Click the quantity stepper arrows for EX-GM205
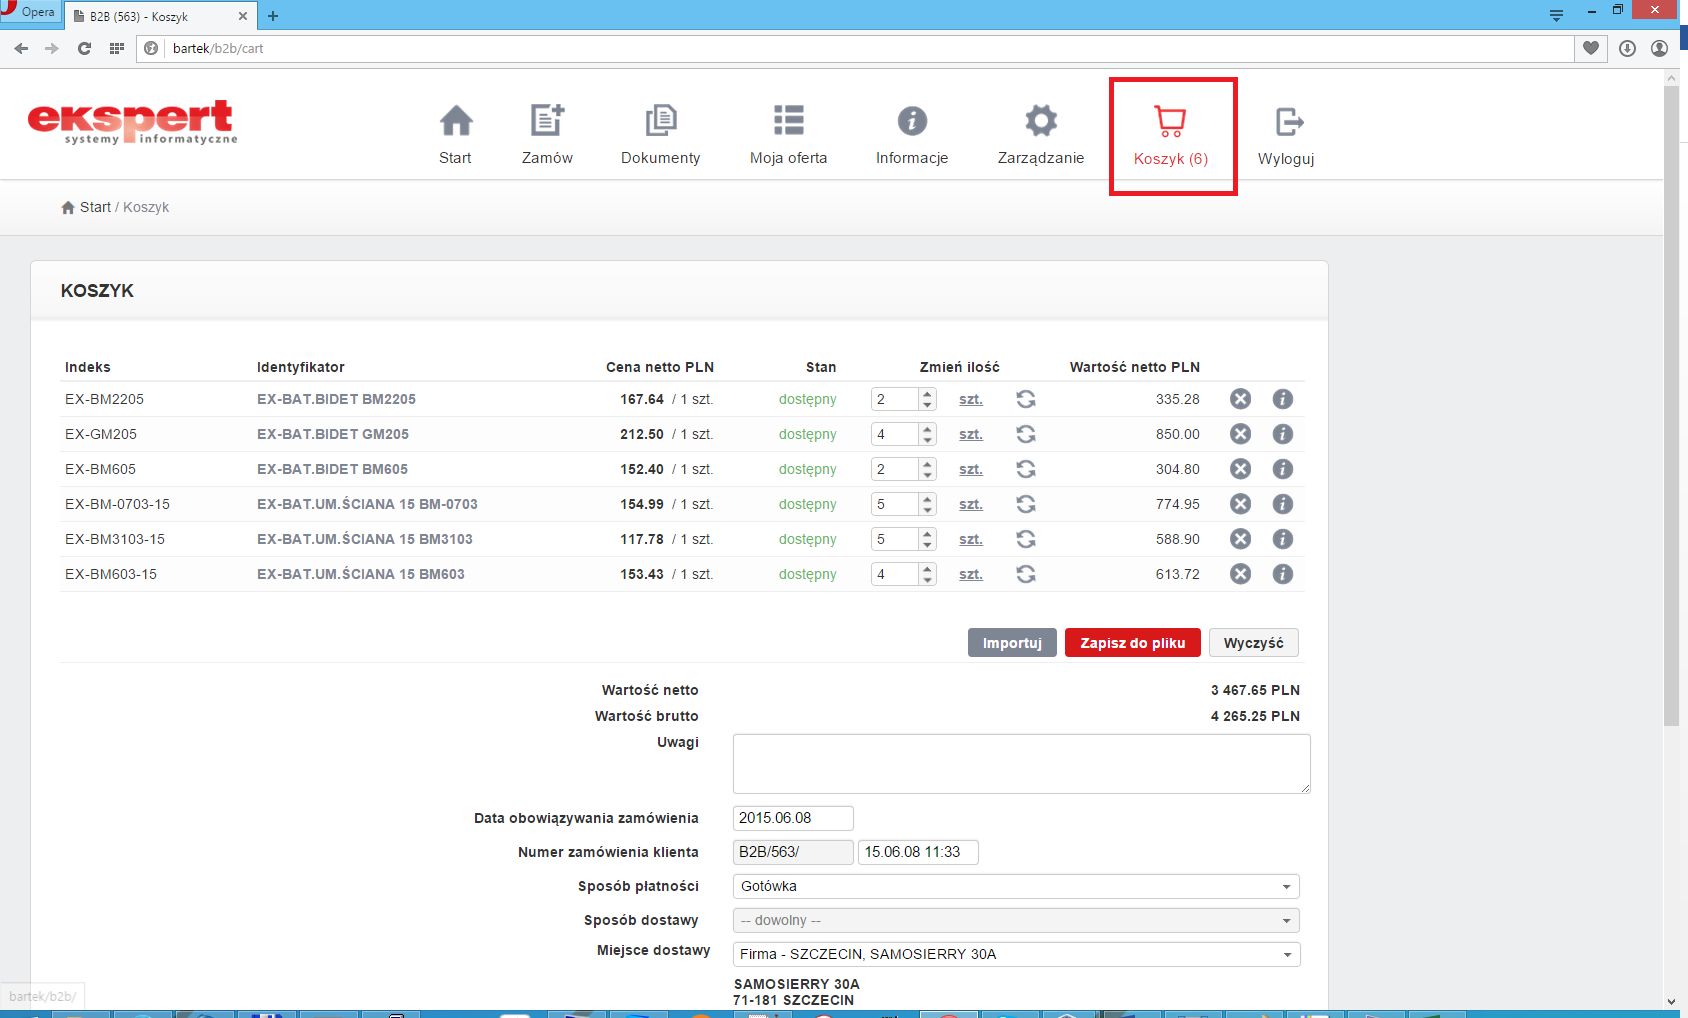This screenshot has width=1688, height=1018. 928,434
